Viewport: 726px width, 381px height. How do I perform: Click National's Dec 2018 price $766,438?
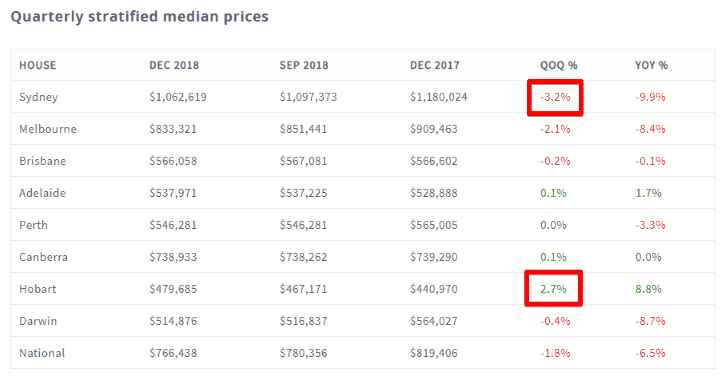(173, 353)
